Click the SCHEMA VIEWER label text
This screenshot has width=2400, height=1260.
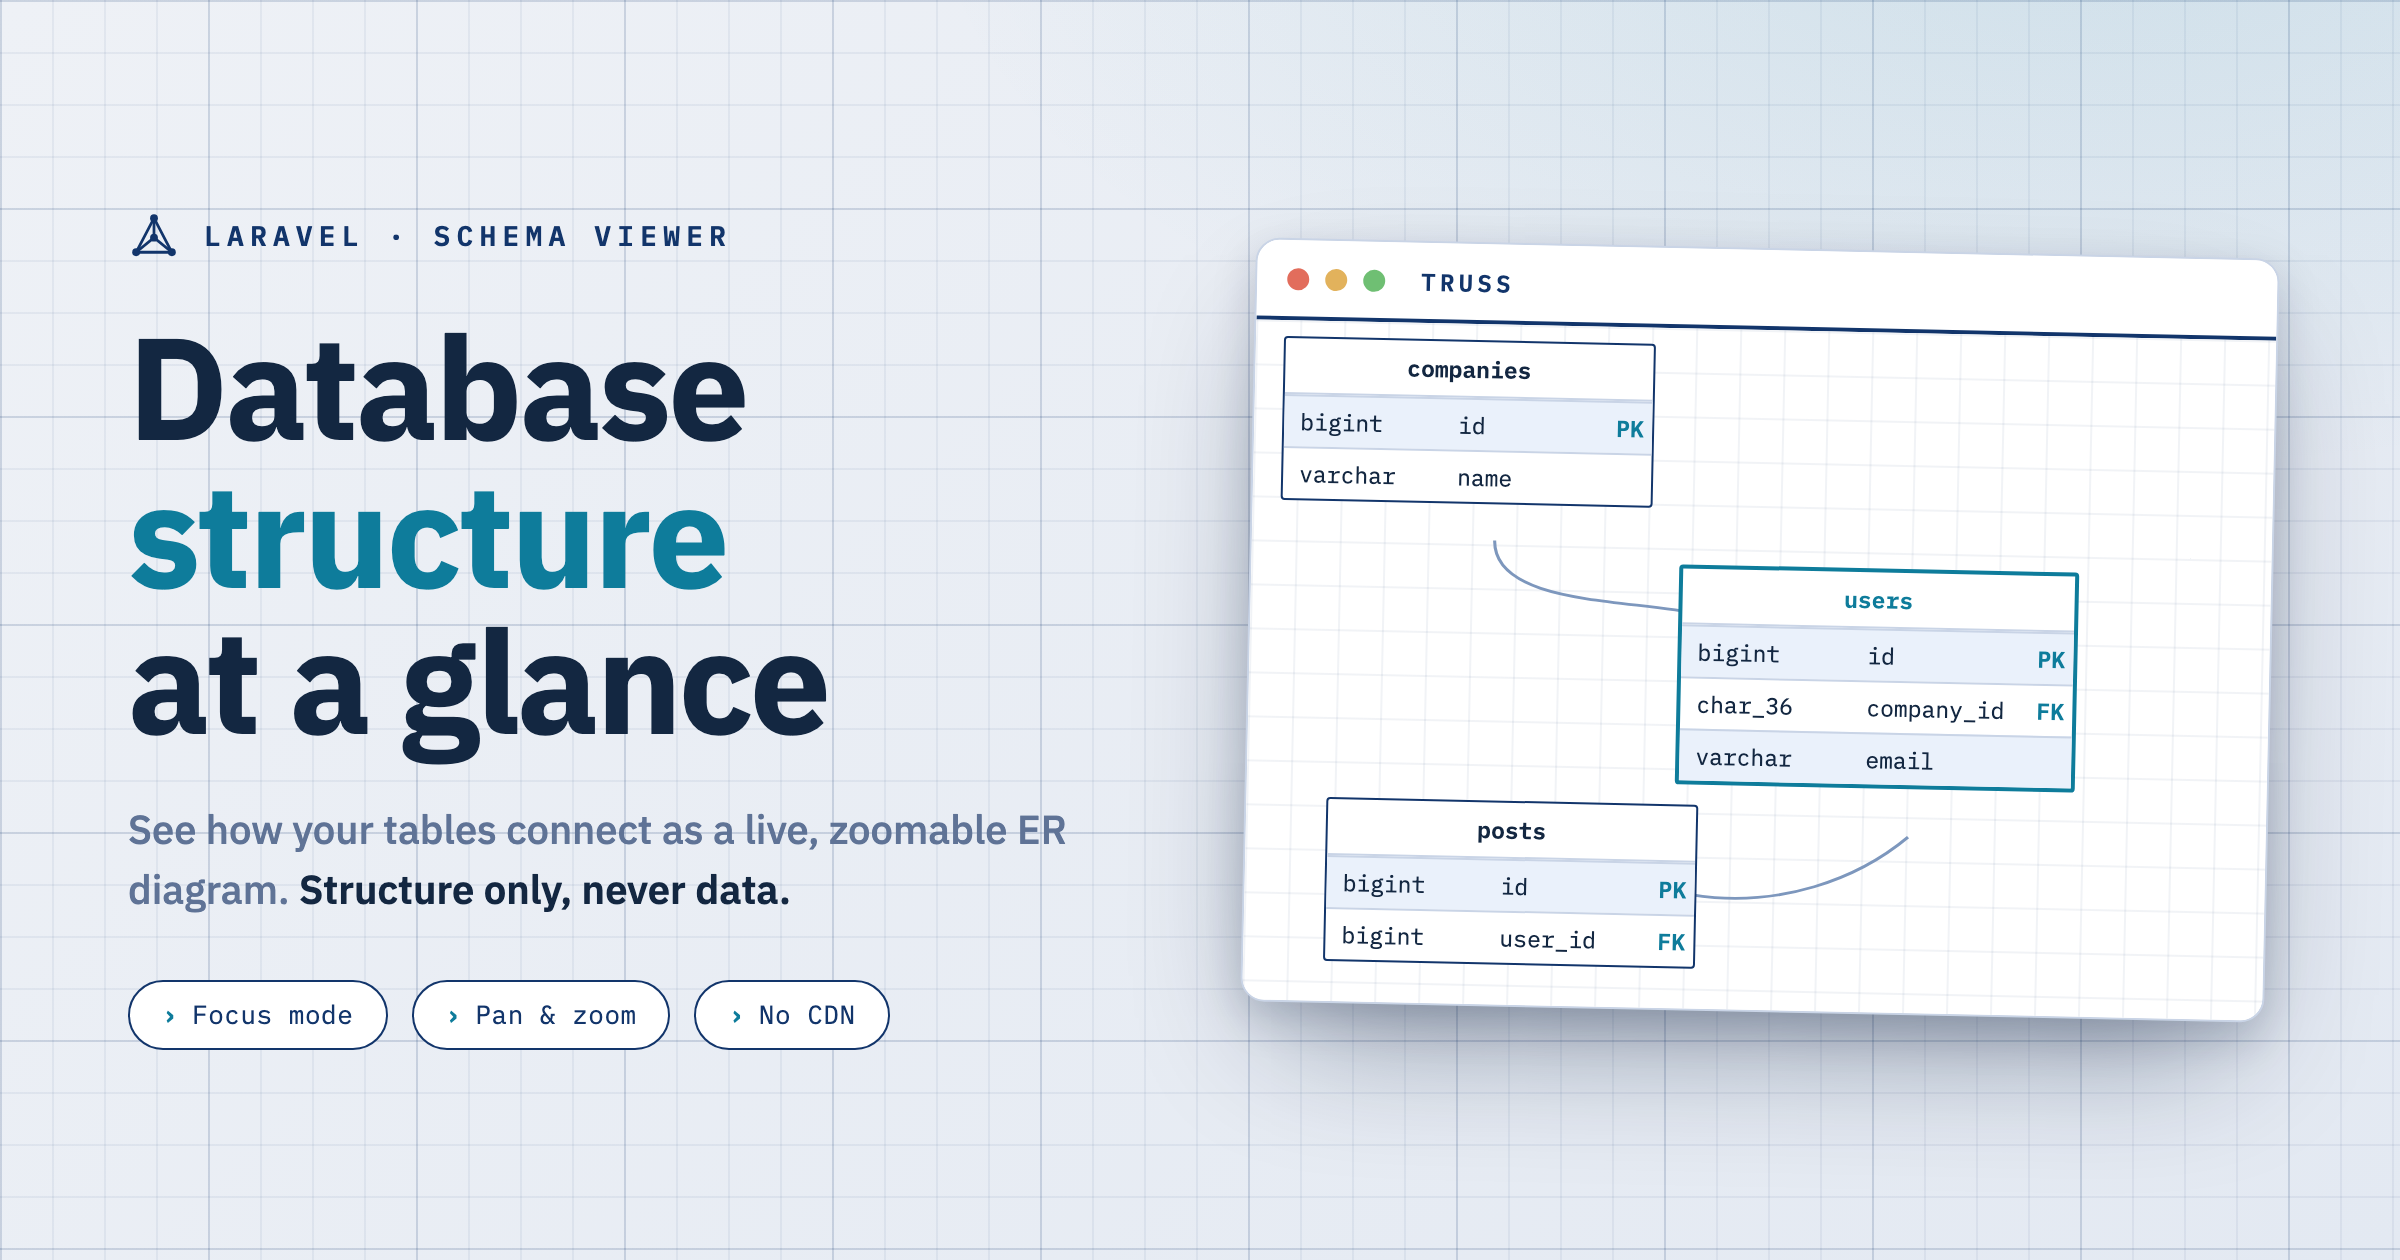[x=581, y=237]
